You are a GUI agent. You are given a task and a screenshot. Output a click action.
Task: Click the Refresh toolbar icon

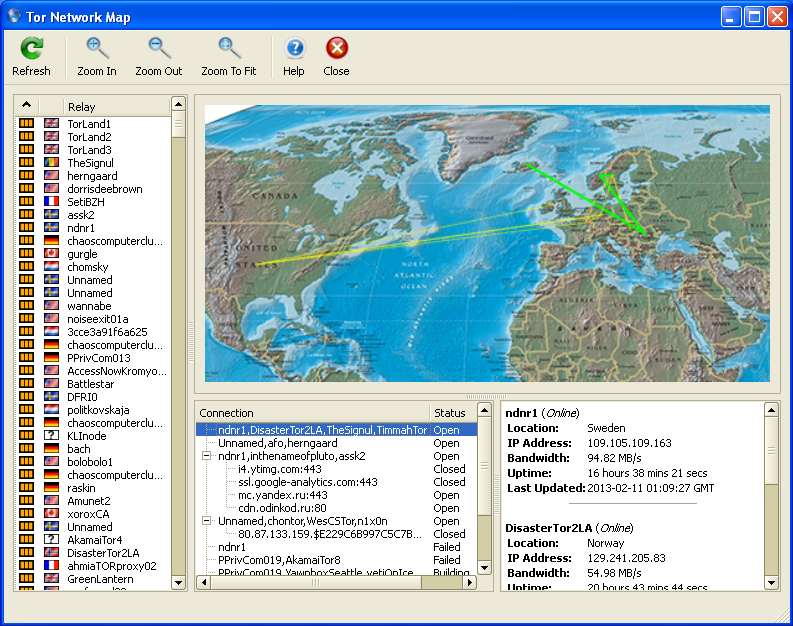point(31,49)
